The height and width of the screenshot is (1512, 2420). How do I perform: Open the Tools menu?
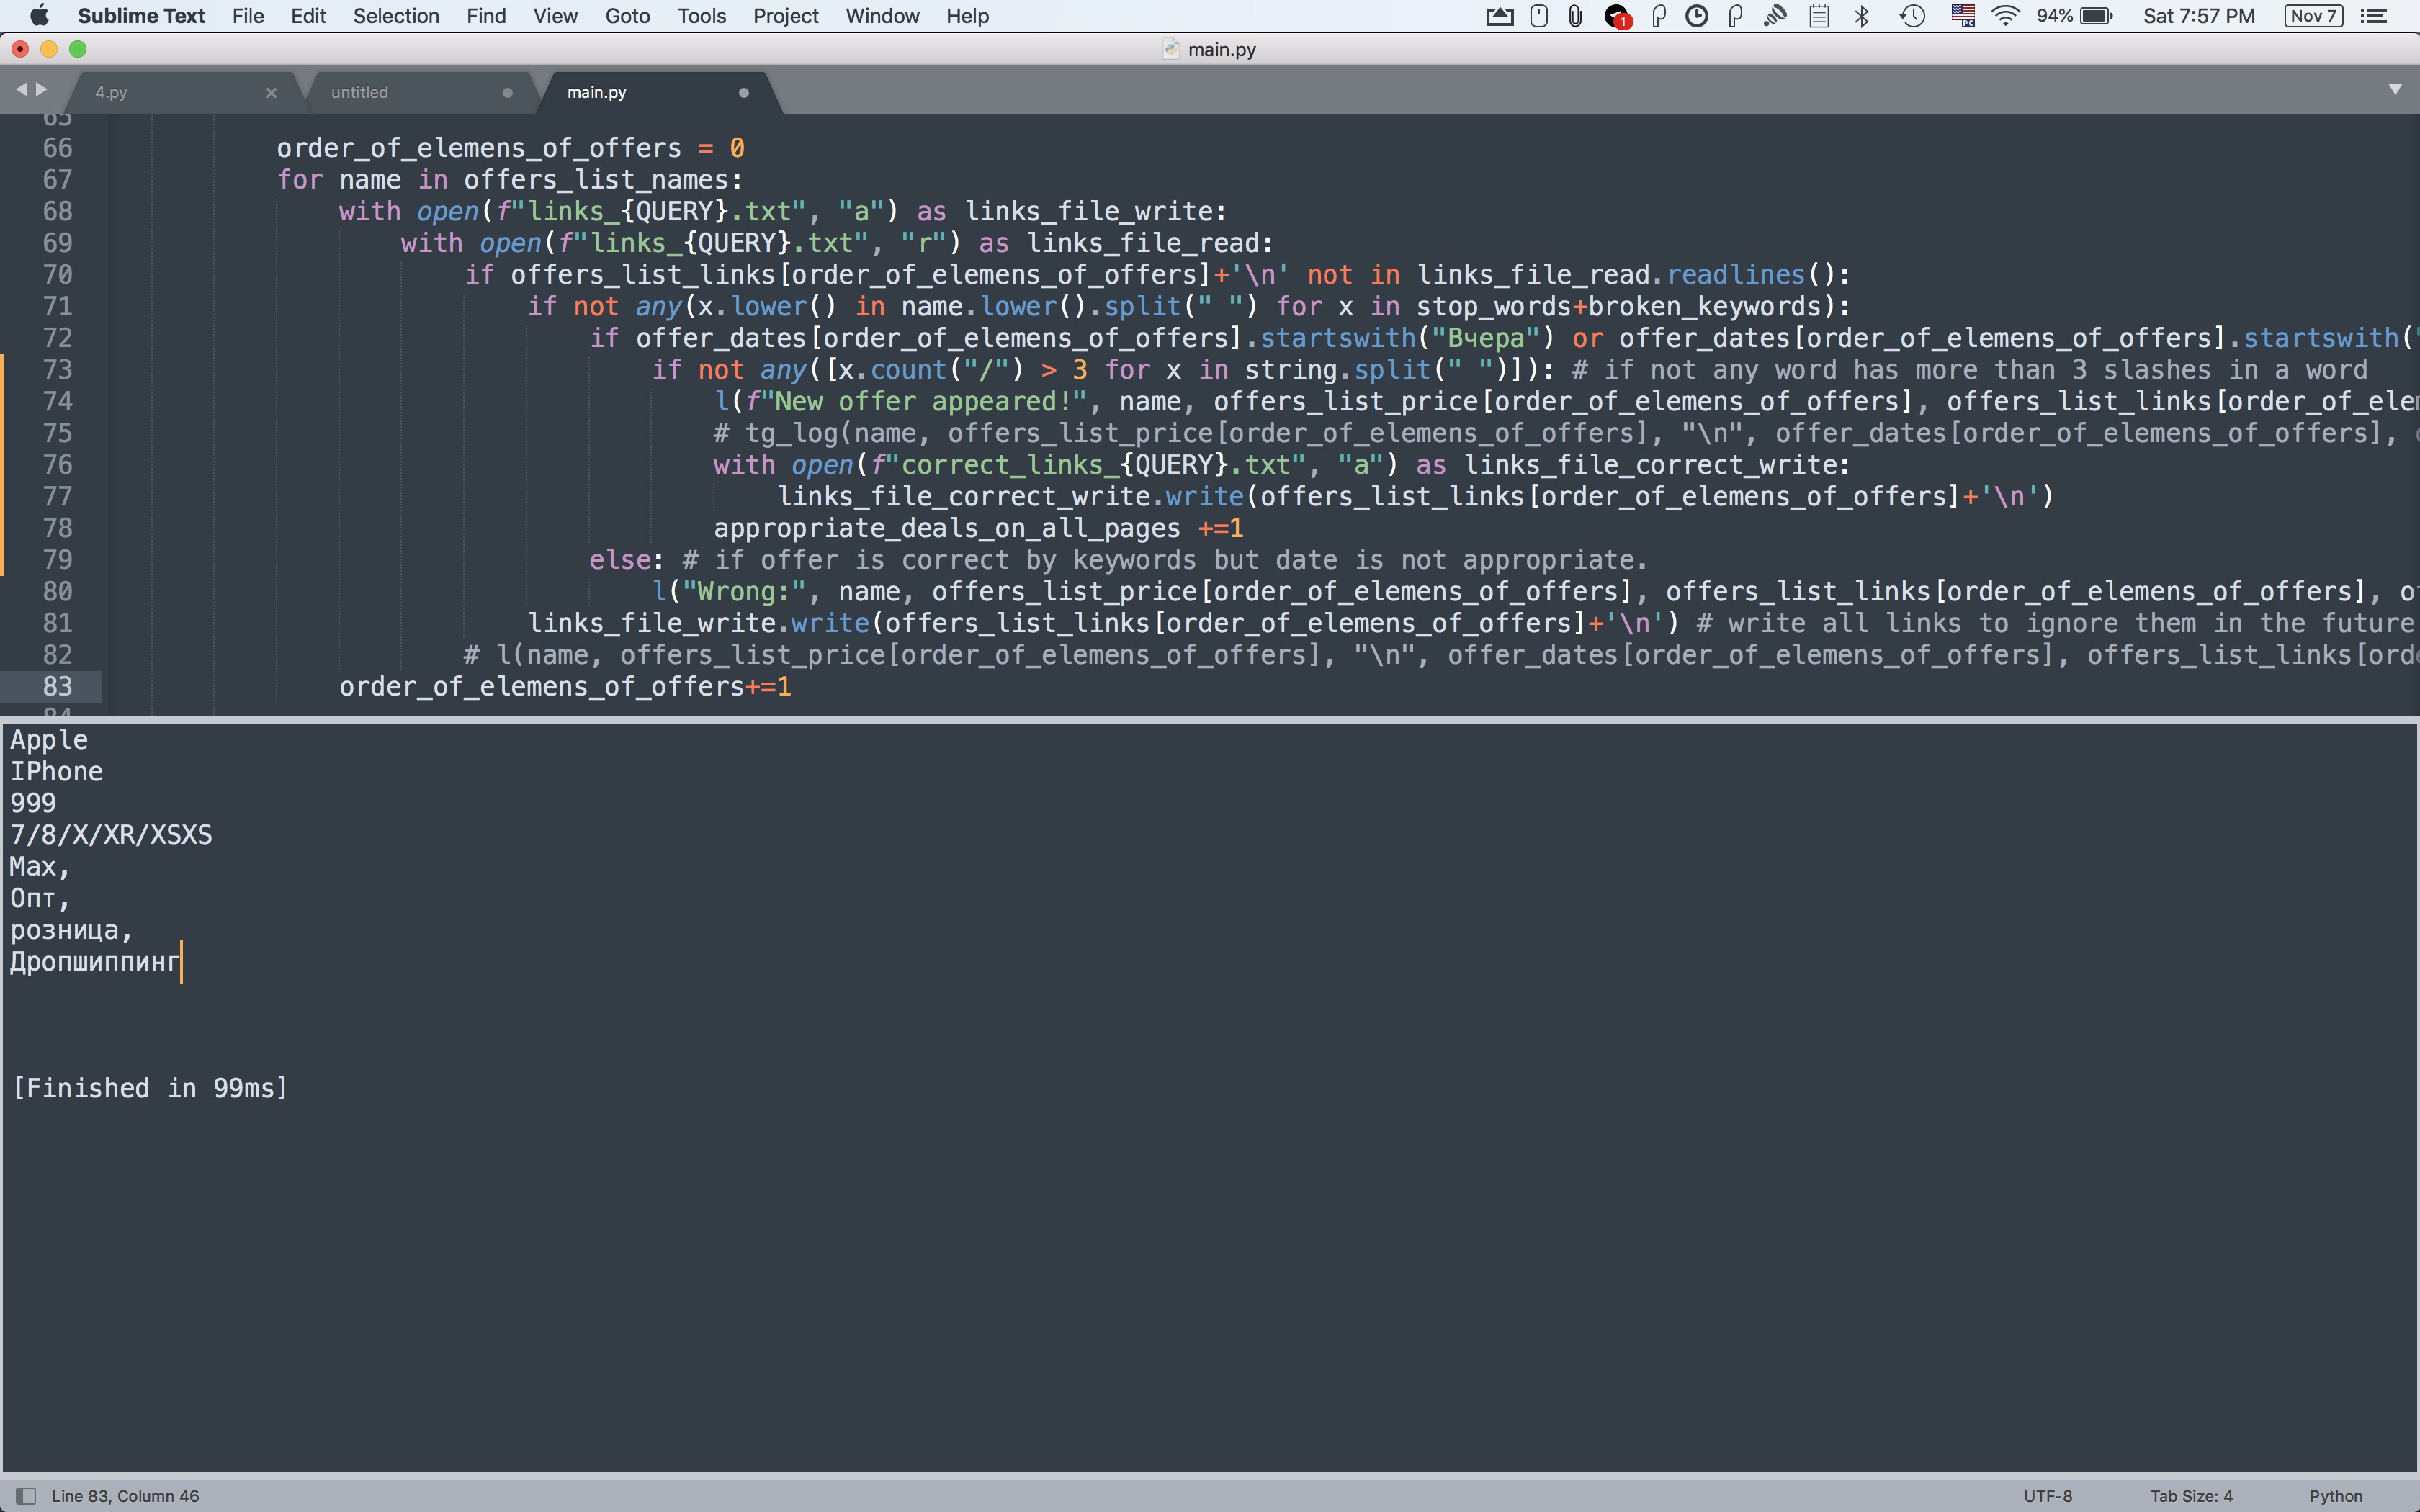click(701, 16)
